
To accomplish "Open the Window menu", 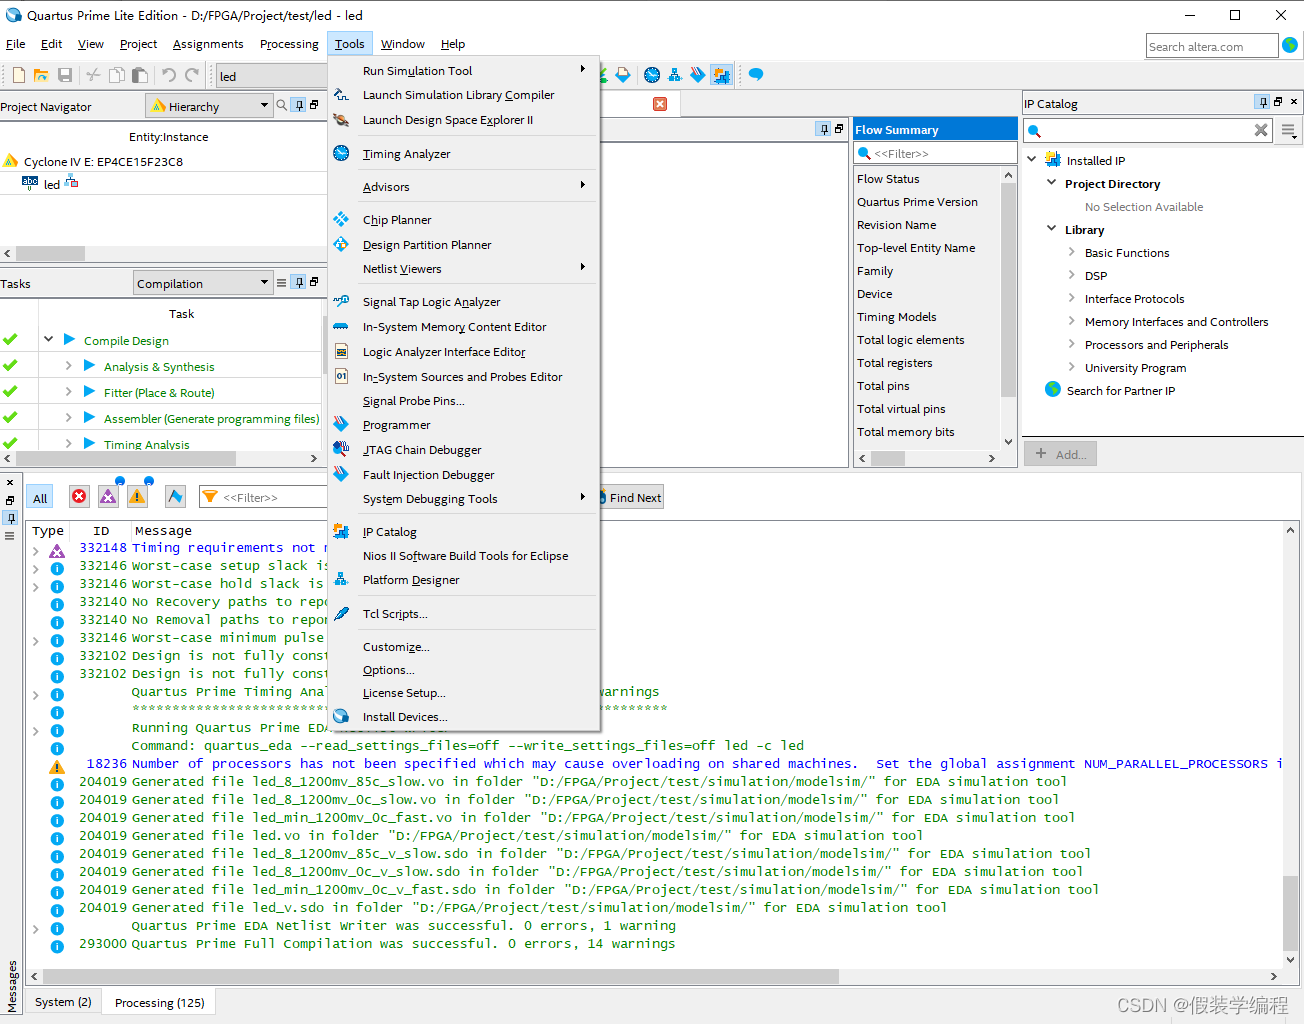I will coord(403,44).
